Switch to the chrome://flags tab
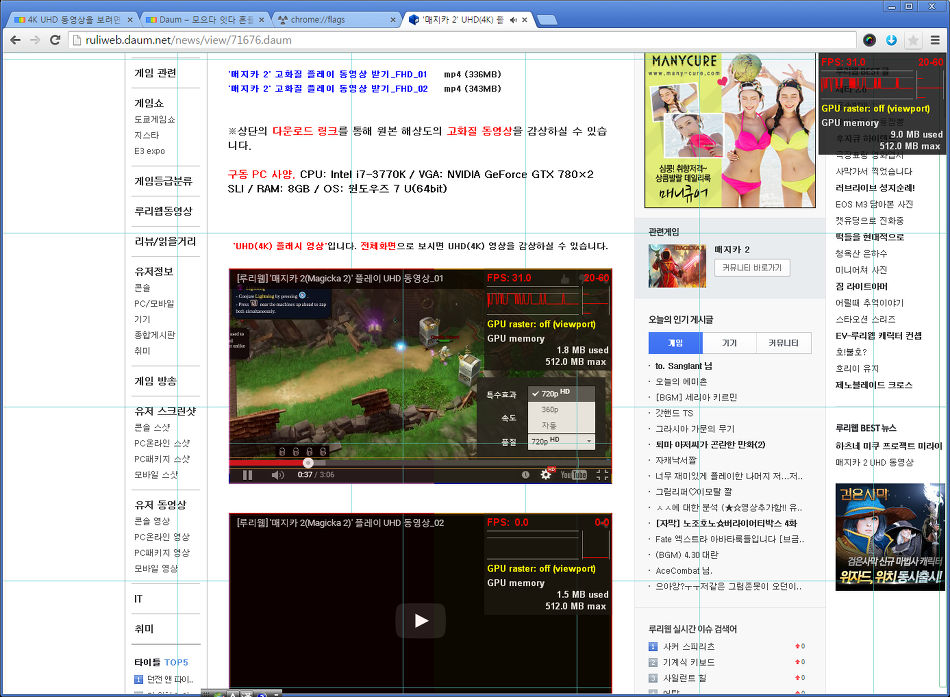 (335, 19)
